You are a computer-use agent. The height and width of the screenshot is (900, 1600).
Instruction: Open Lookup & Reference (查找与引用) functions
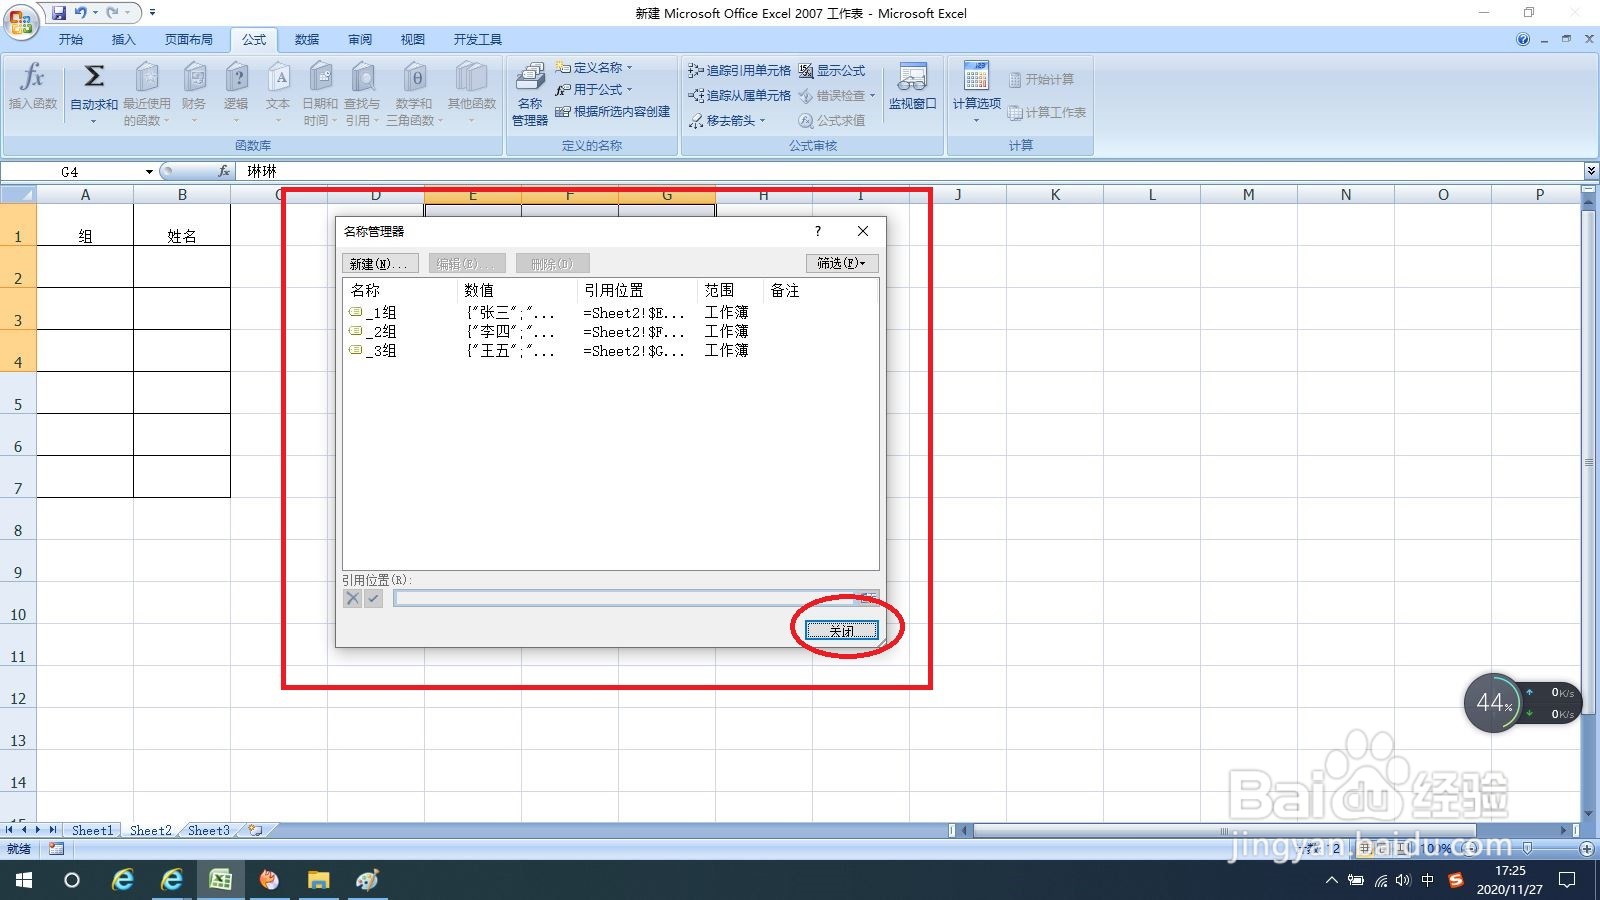pos(362,92)
